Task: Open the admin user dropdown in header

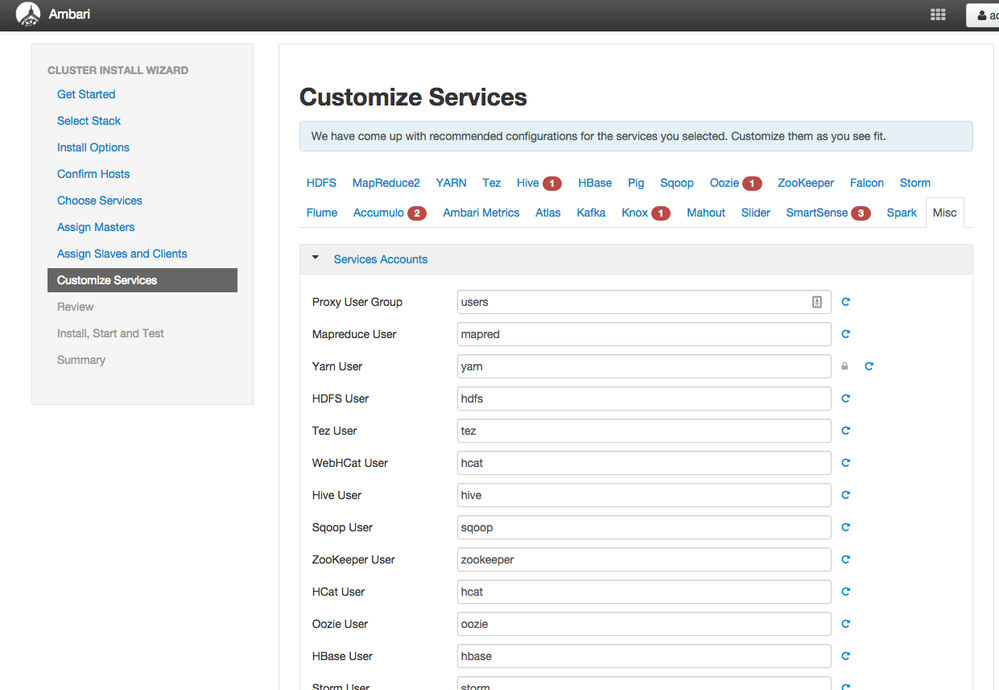Action: pyautogui.click(x=983, y=15)
